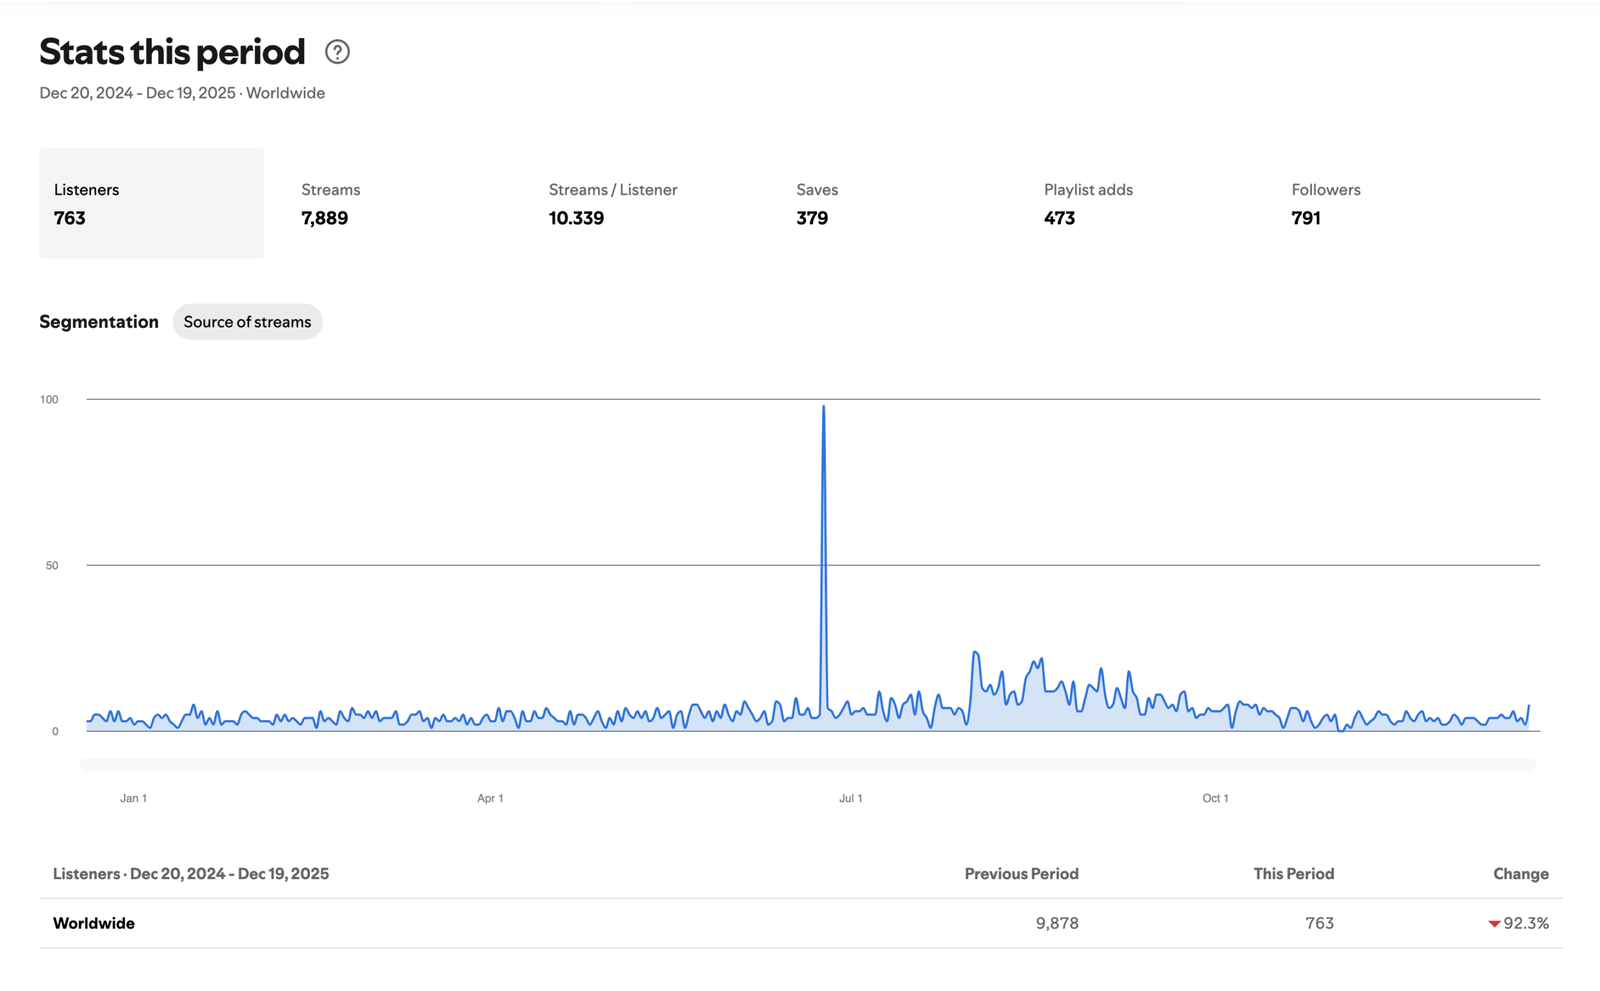This screenshot has width=1600, height=991.
Task: Click the date range subtitle text
Action: pos(181,93)
